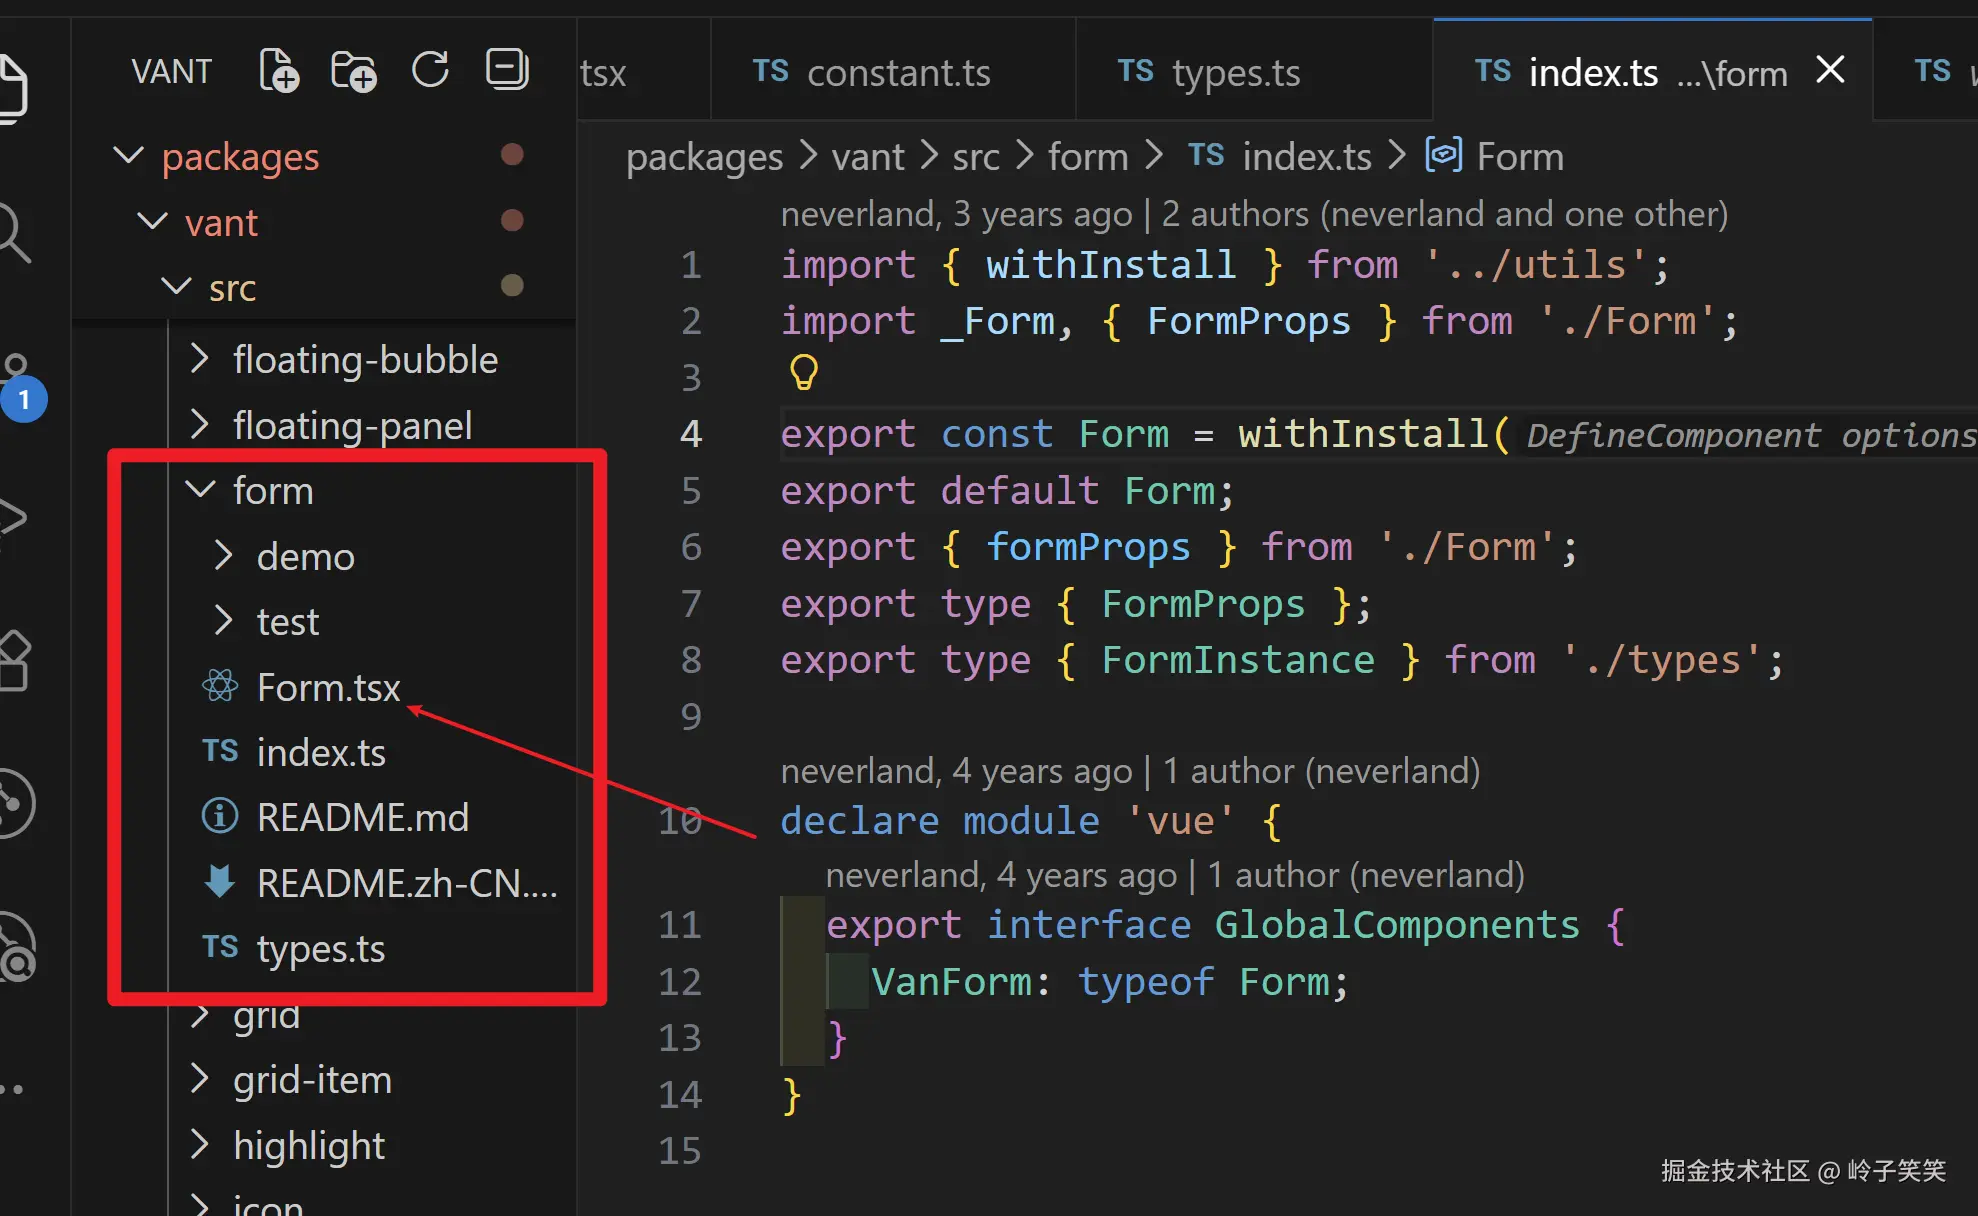Open Form.tsx in the file tree
Image resolution: width=1978 pixels, height=1216 pixels.
(327, 688)
